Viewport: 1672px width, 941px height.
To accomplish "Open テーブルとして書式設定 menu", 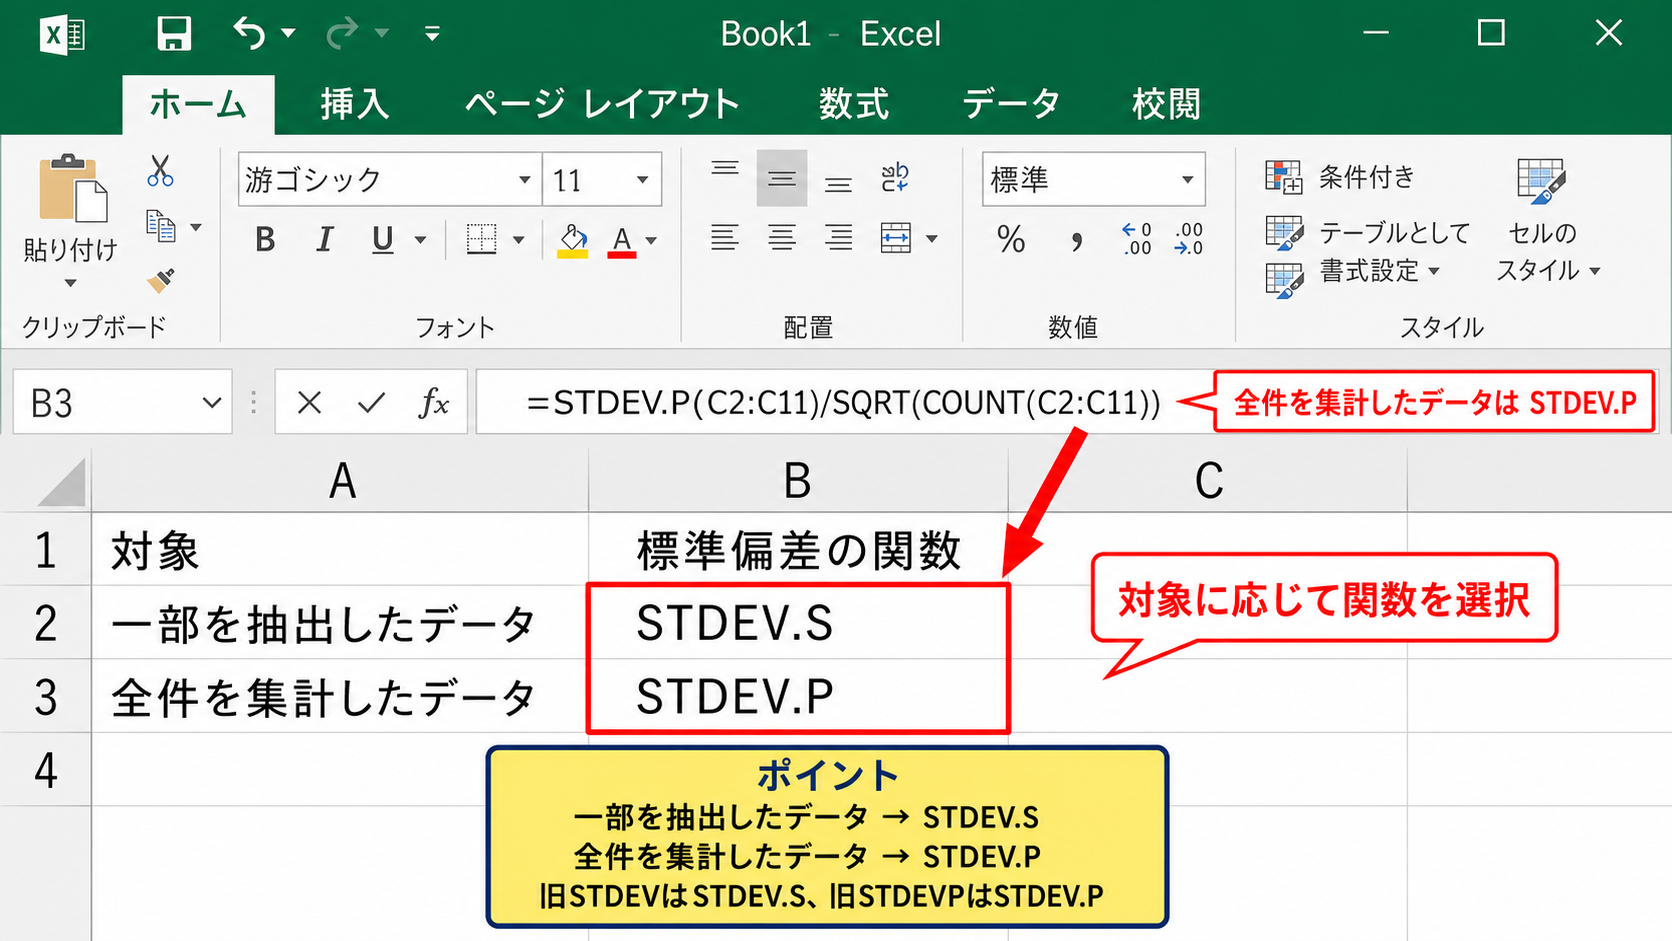I will coord(1368,252).
